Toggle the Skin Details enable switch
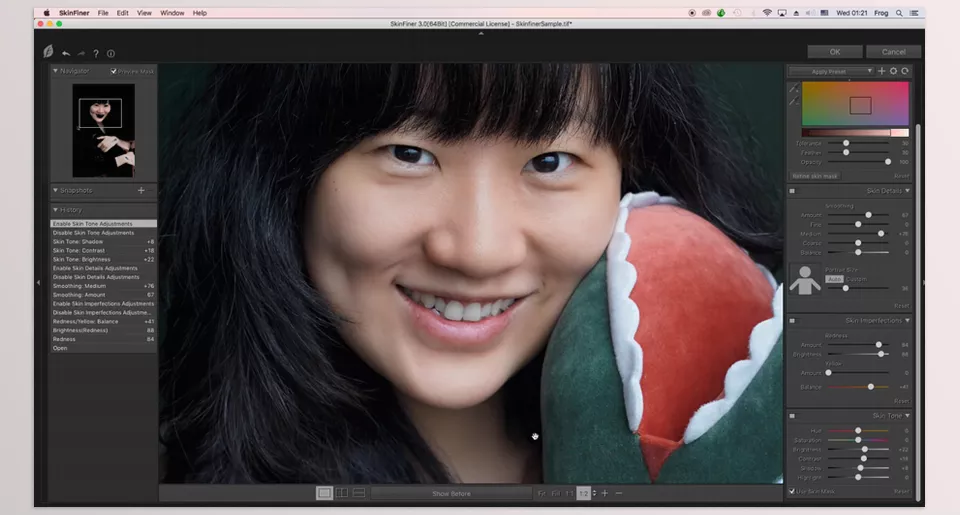 tap(792, 191)
